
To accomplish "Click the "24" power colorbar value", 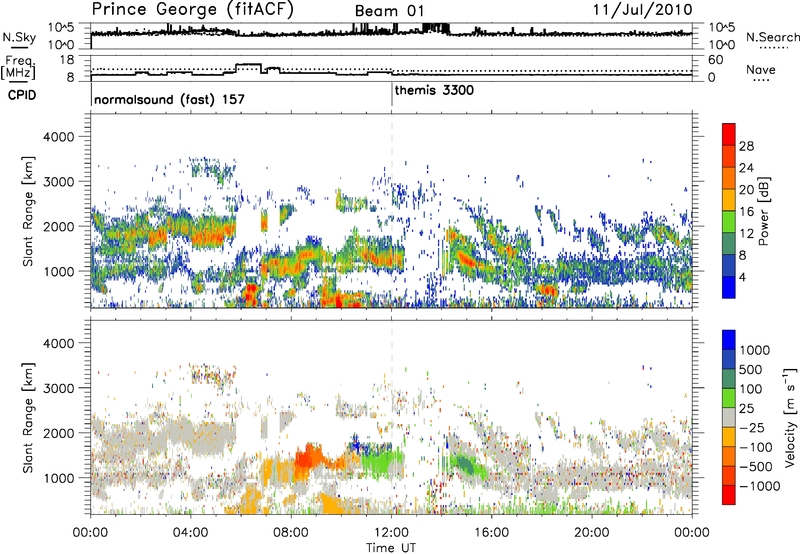I will coord(746,168).
